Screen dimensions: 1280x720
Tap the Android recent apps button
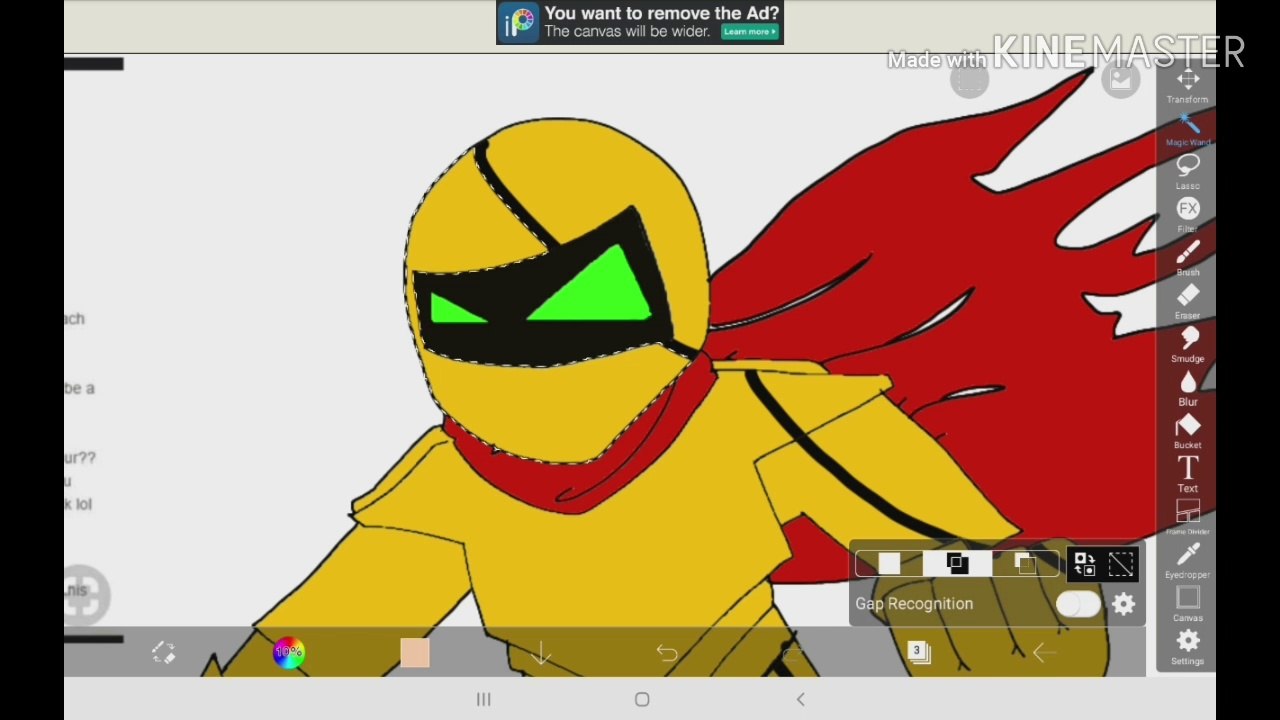tap(483, 700)
